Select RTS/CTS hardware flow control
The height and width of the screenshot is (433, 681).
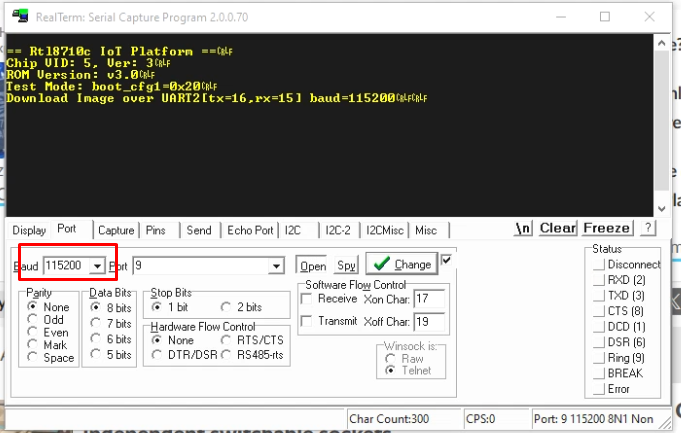(x=252, y=340)
